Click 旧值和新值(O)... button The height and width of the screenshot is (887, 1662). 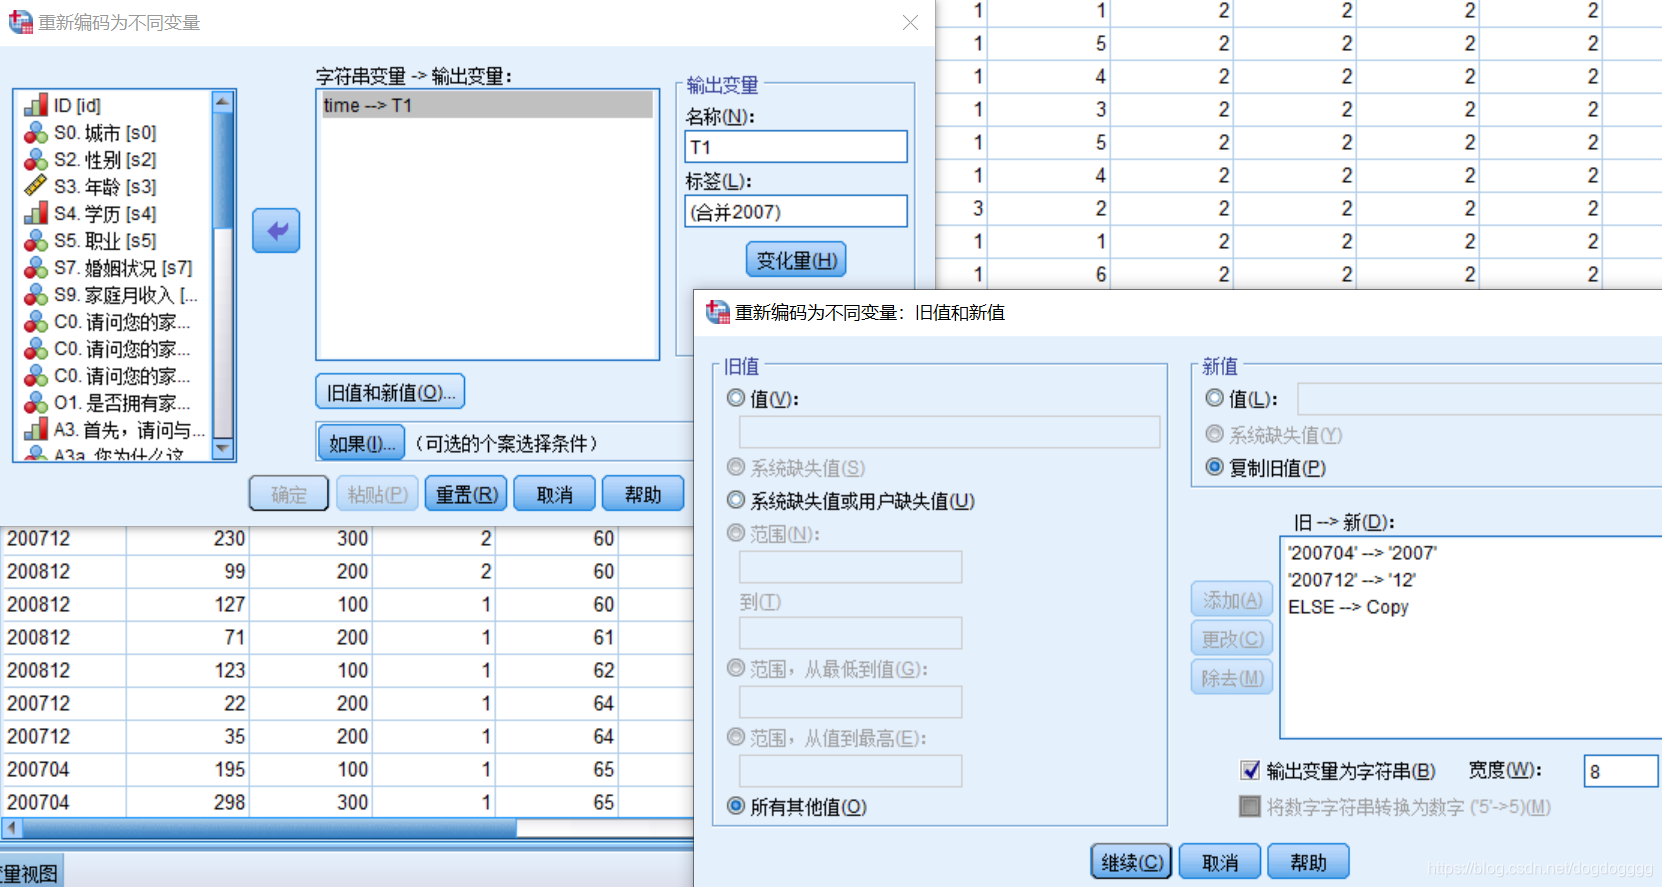(390, 392)
